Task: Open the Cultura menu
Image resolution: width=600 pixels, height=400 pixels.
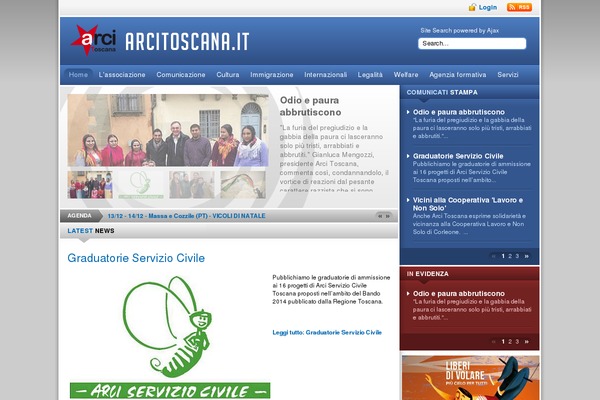Action: (x=228, y=75)
